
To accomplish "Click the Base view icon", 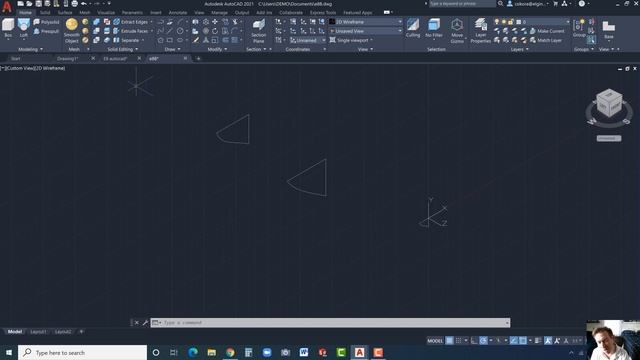I will pyautogui.click(x=609, y=29).
